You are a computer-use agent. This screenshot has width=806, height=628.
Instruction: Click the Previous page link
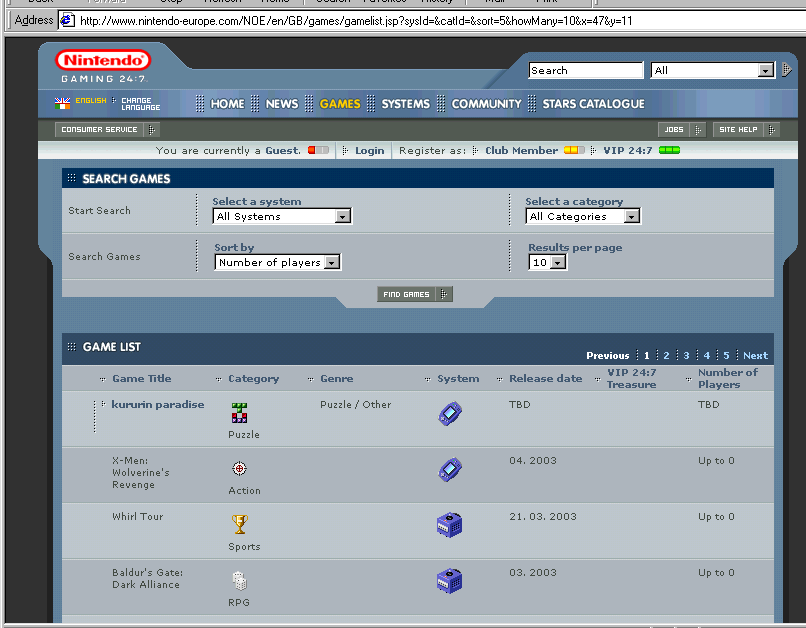pos(608,356)
